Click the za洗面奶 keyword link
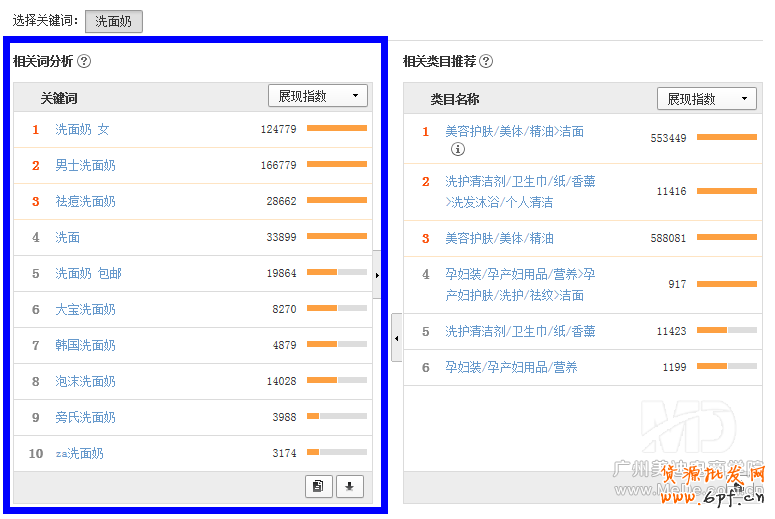Screen dimensions: 775x519 (x=79, y=453)
